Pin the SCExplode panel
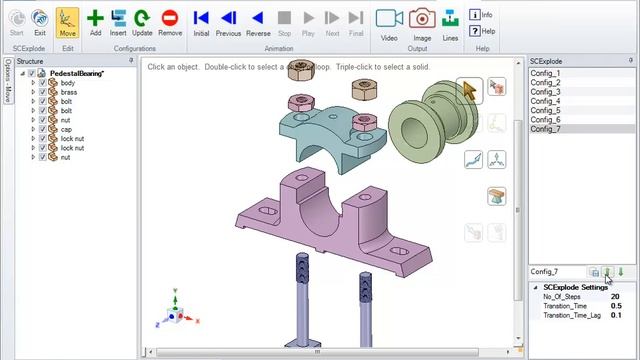 pos(631,60)
